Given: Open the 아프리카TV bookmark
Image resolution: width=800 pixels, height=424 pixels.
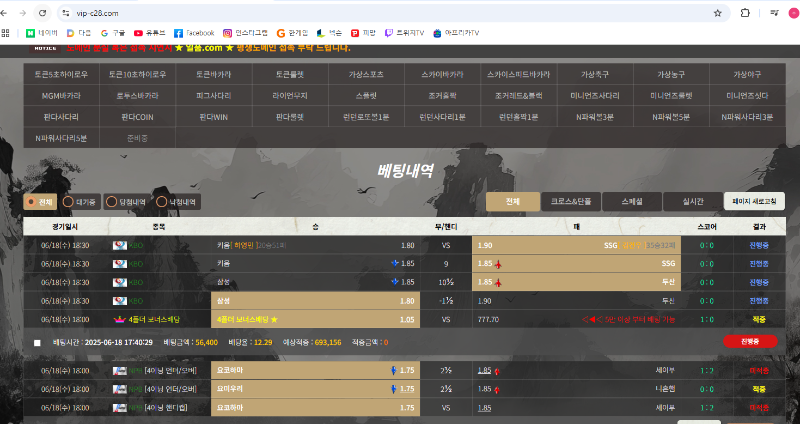Looking at the screenshot, I should [456, 33].
